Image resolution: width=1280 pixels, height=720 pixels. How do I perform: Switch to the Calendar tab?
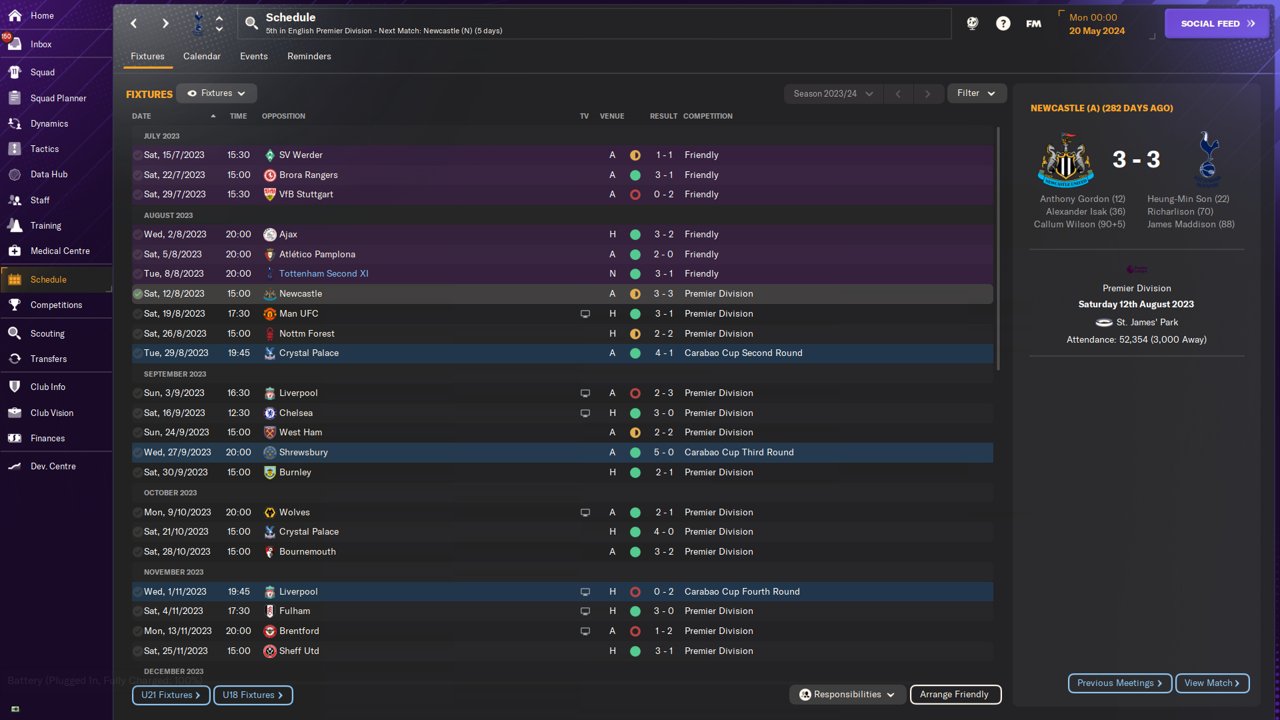pyautogui.click(x=201, y=56)
